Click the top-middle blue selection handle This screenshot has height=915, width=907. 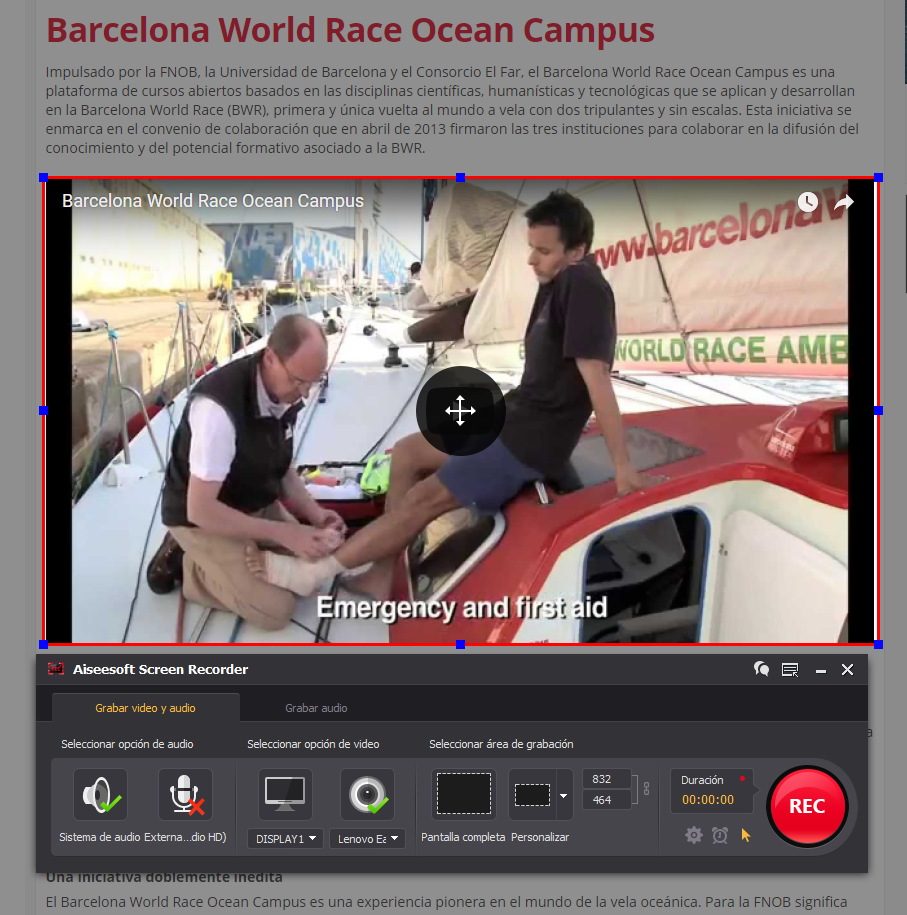tap(461, 177)
